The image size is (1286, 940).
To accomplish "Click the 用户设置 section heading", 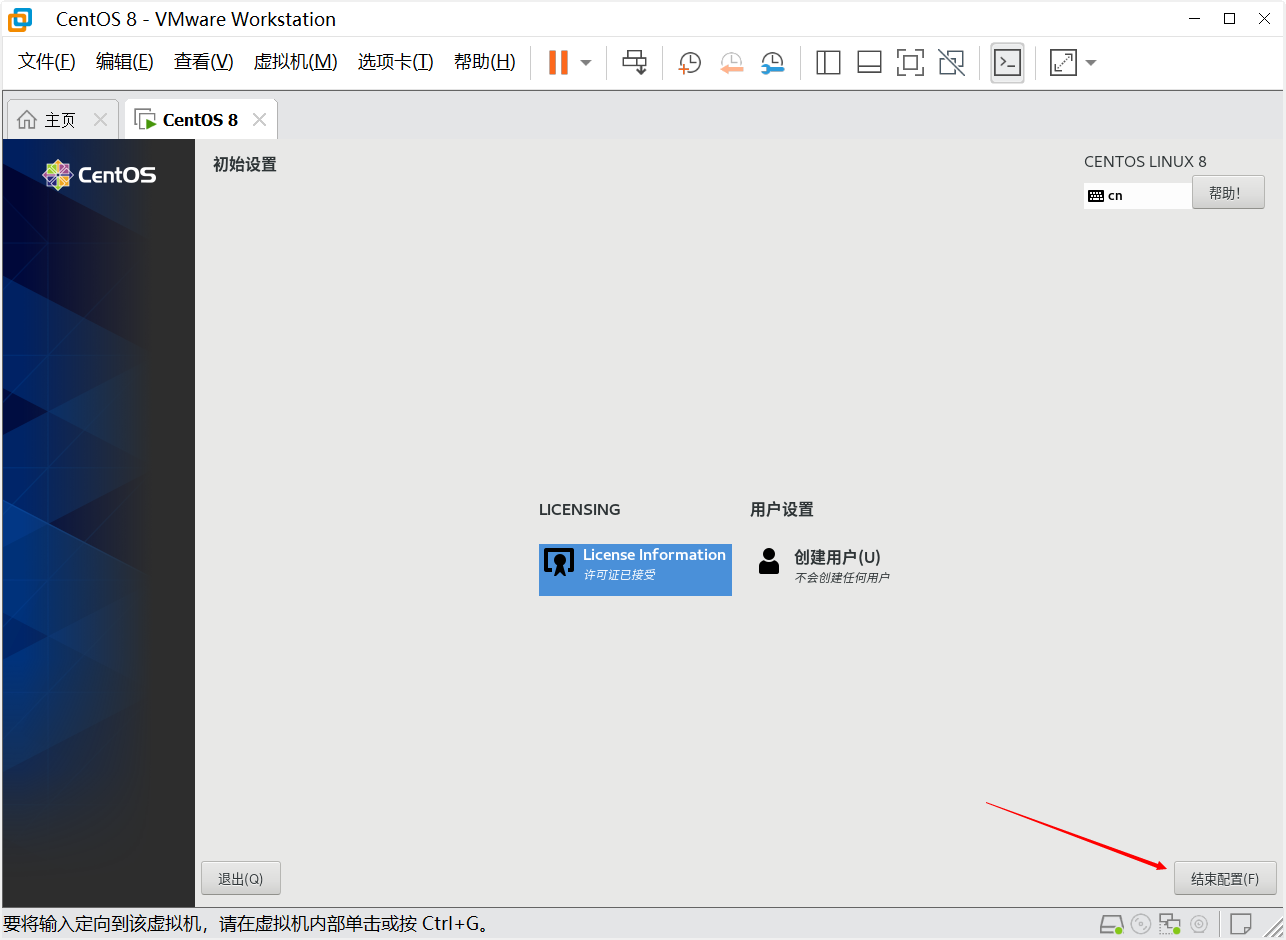I will (x=782, y=509).
